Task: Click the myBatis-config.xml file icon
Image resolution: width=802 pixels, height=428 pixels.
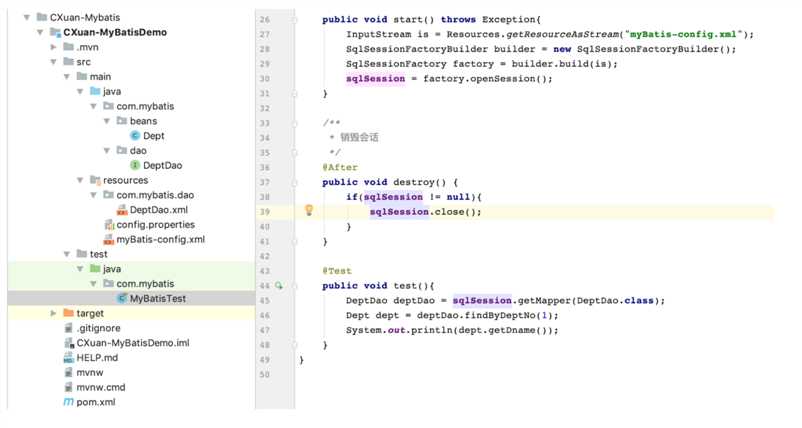Action: pos(108,239)
